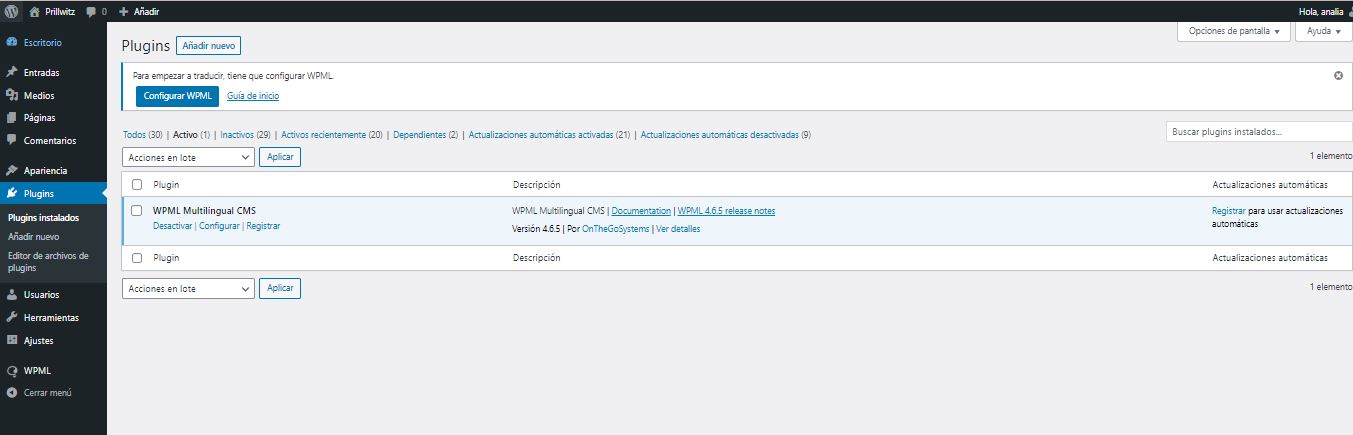This screenshot has height=435, width=1353.
Task: Go to Plugins instalados submenu
Action: [x=43, y=217]
